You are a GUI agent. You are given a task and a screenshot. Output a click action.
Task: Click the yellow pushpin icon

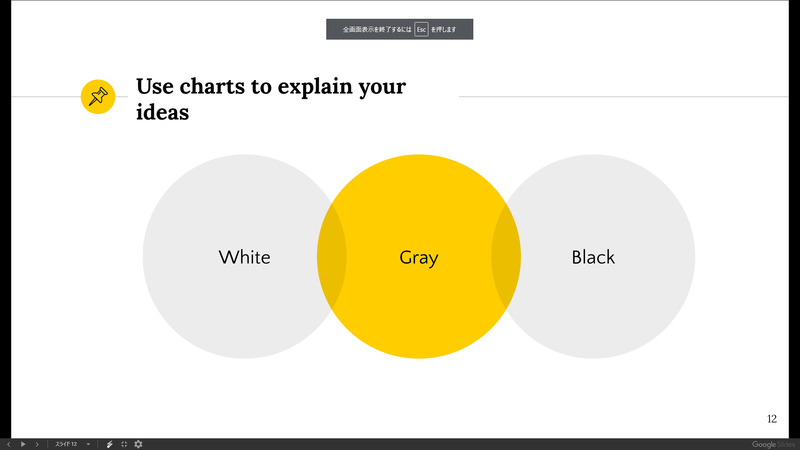(98, 96)
